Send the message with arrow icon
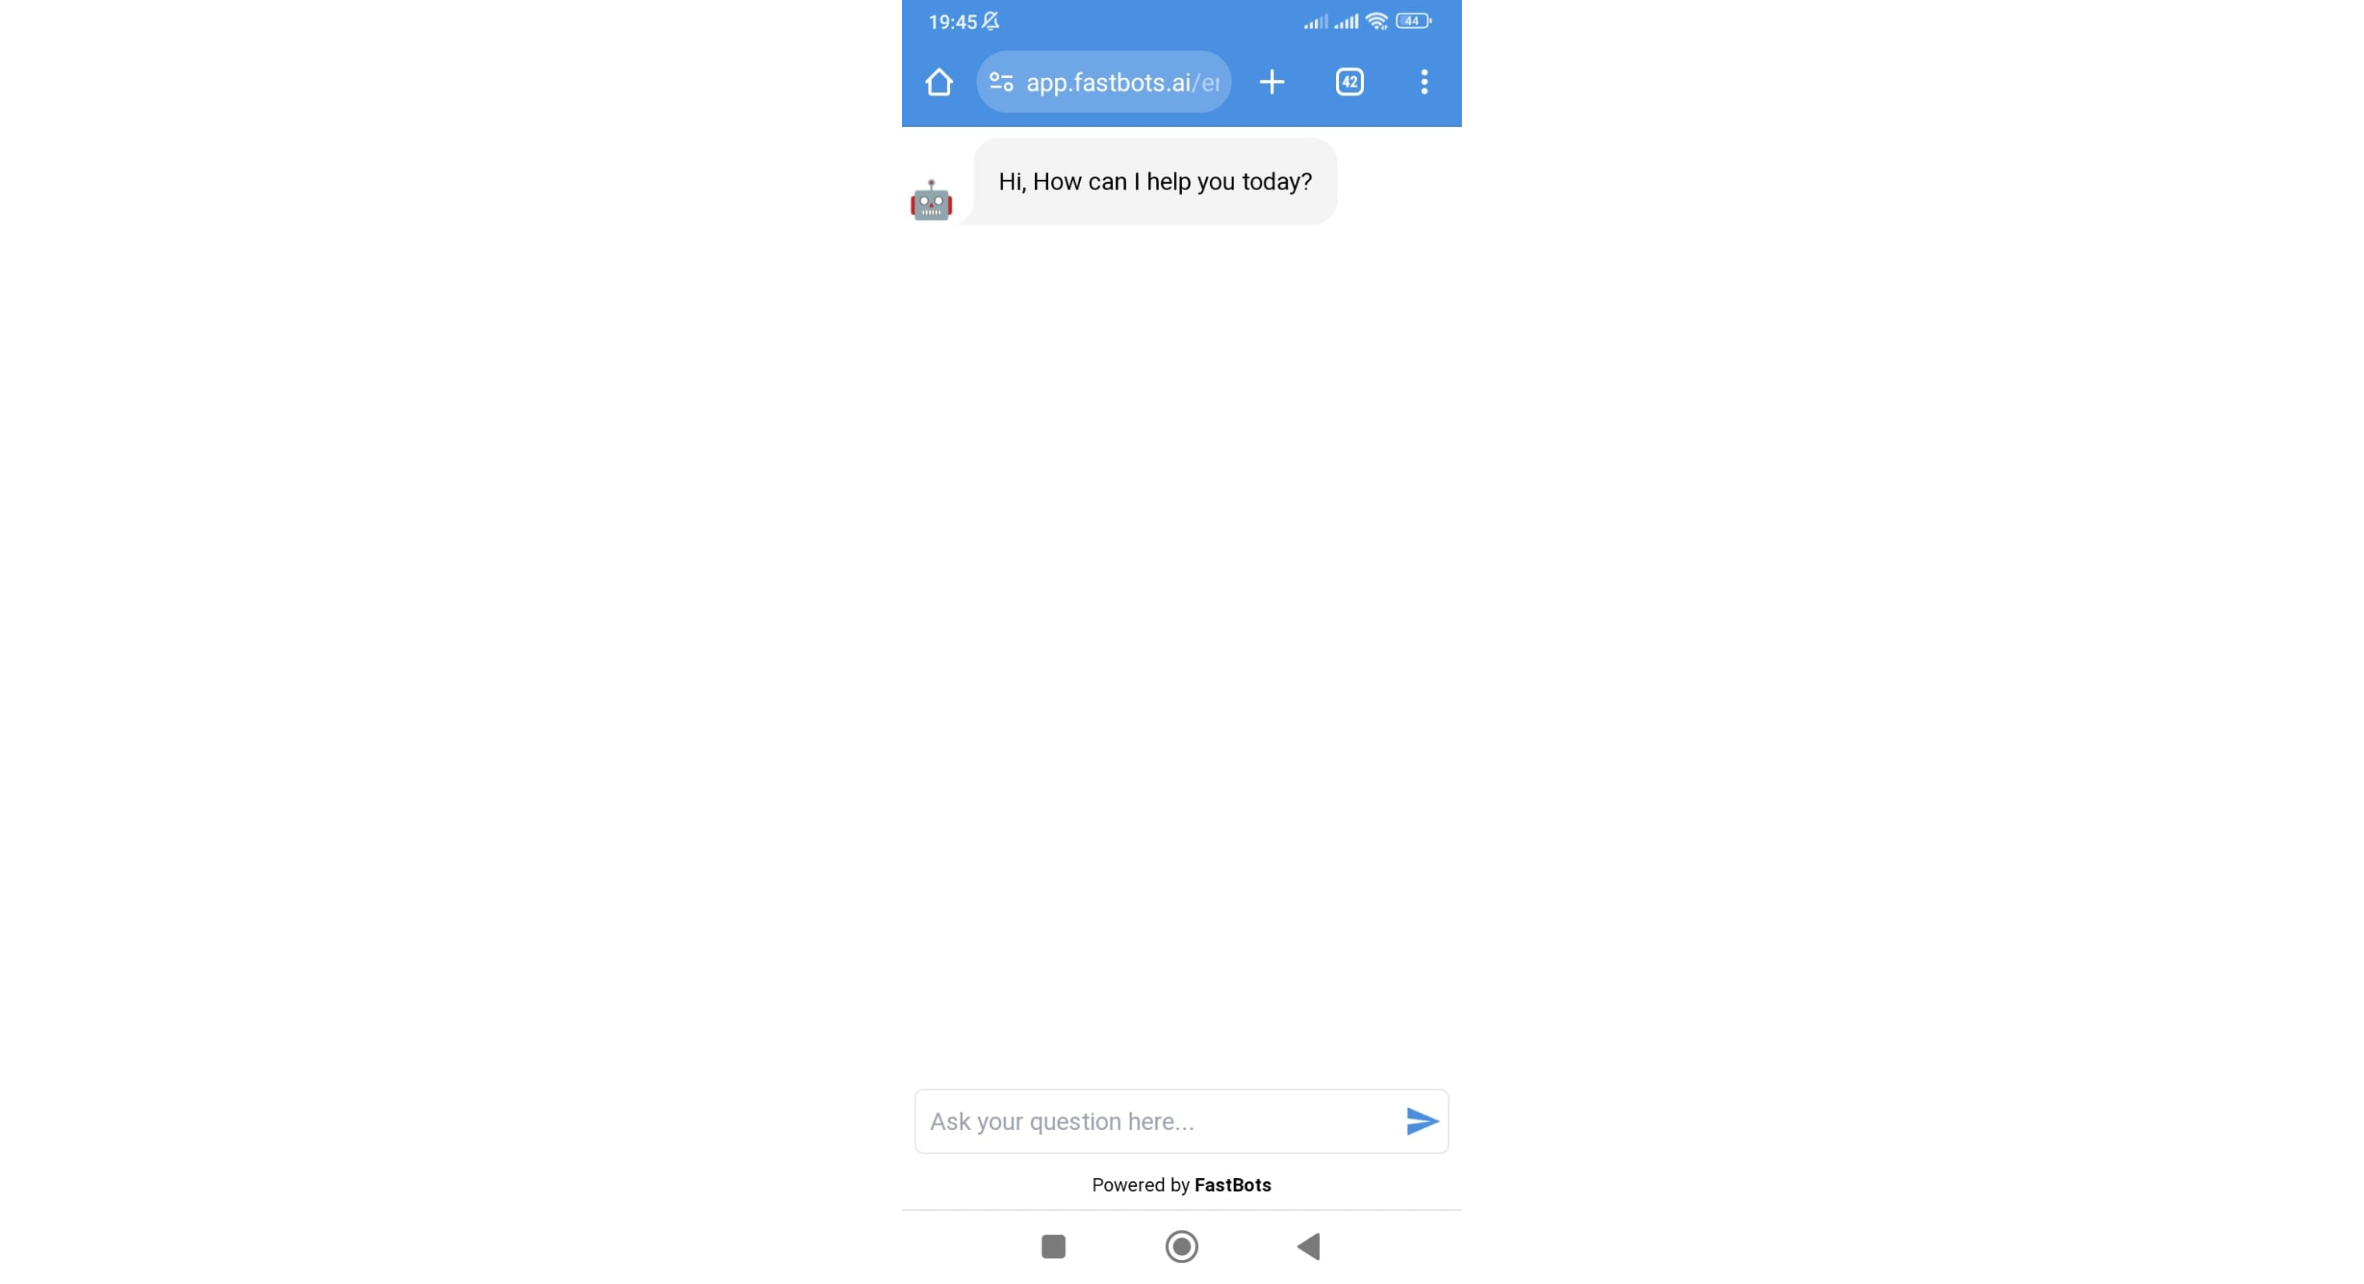 coord(1421,1121)
